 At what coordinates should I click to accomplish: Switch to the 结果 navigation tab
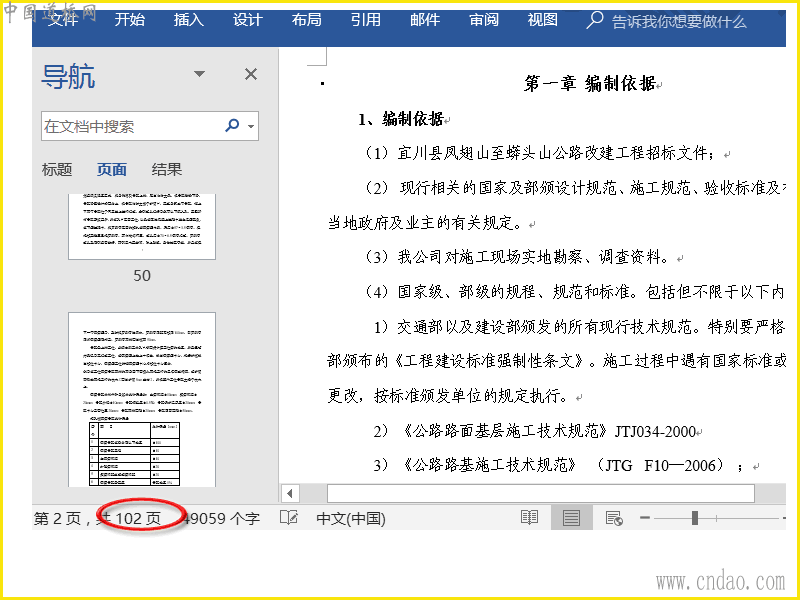[x=167, y=169]
